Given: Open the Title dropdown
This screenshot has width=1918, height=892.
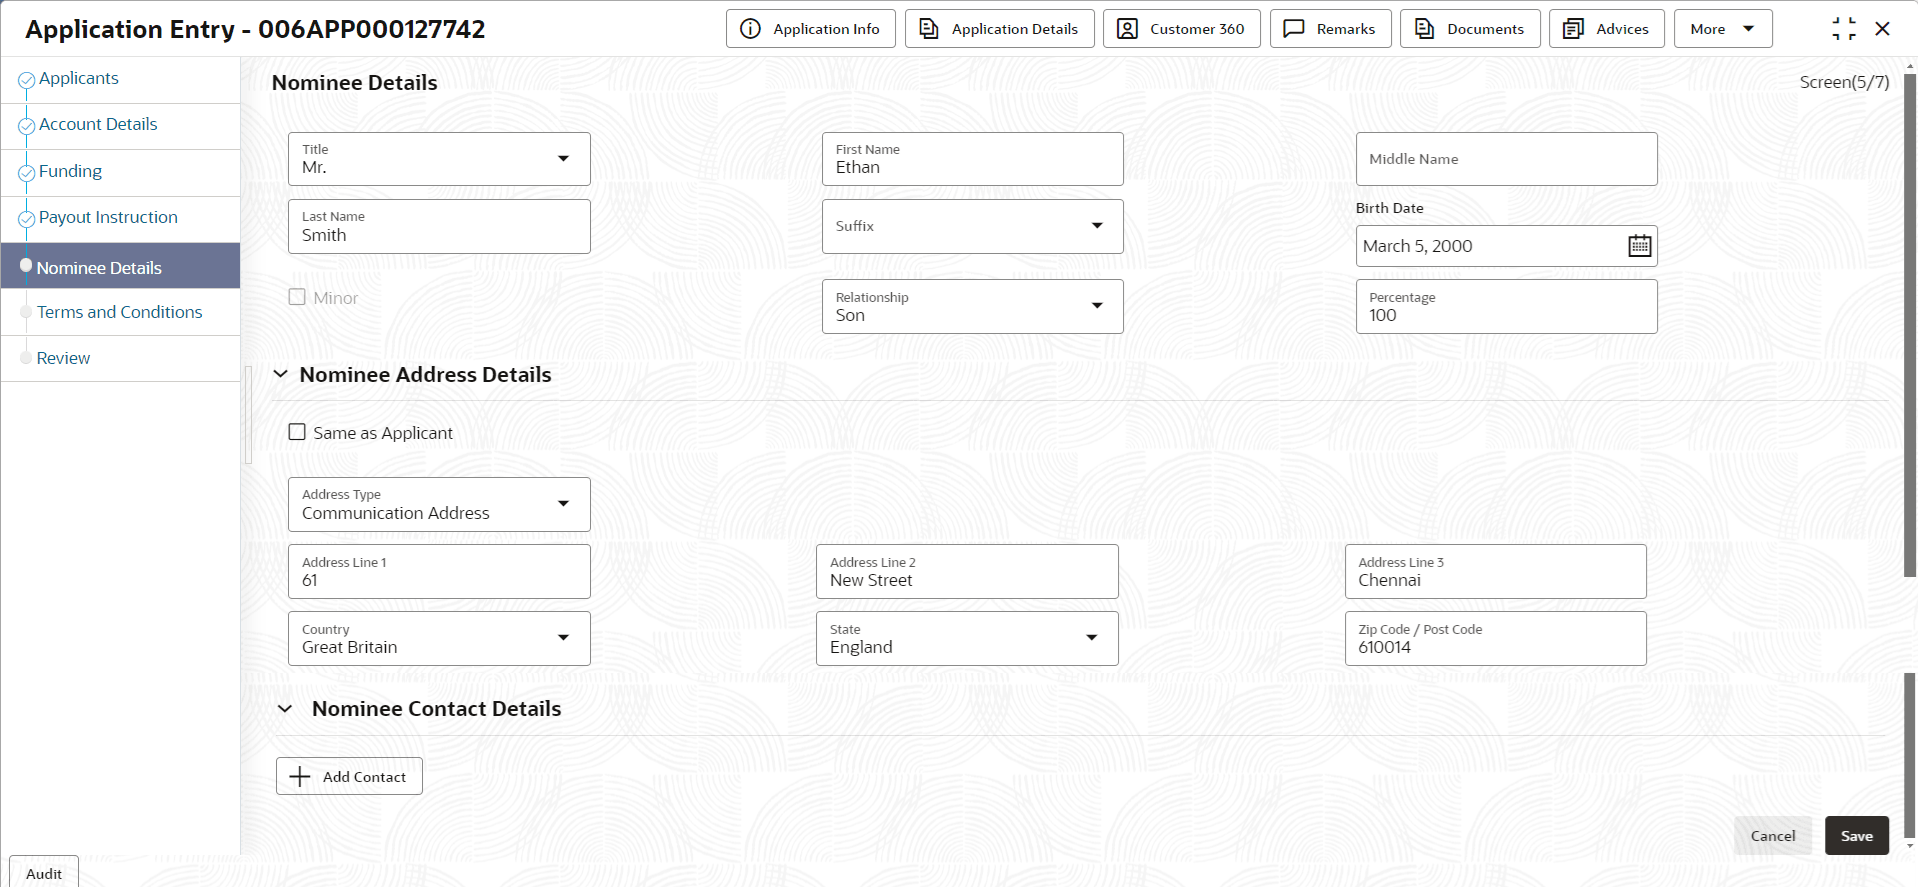Looking at the screenshot, I should [439, 159].
